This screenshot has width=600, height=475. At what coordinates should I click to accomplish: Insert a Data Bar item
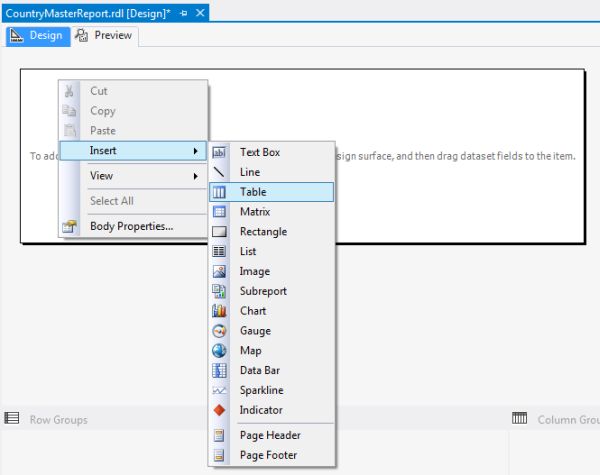(x=272, y=371)
